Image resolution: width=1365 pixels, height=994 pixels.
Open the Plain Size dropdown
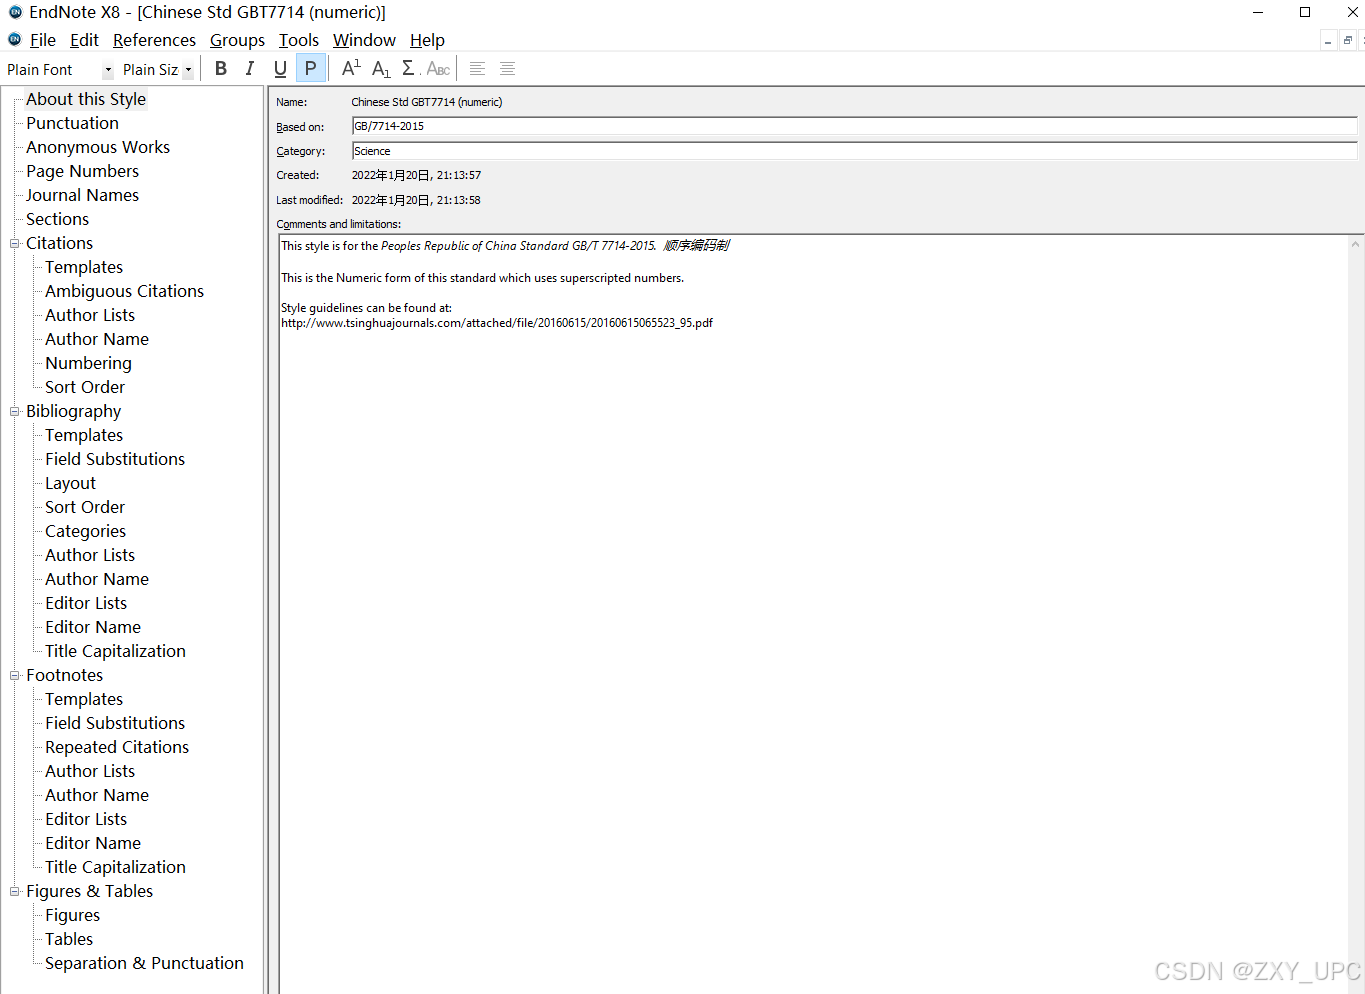click(x=187, y=70)
